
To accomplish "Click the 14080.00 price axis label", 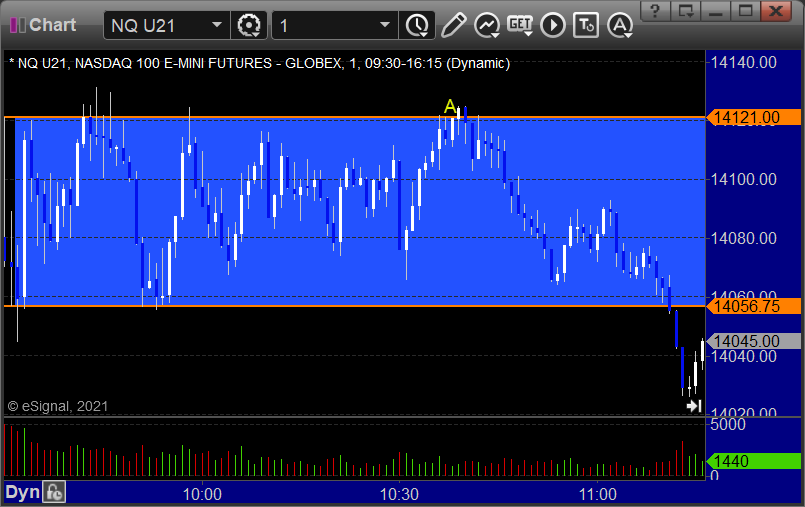I will (x=744, y=238).
